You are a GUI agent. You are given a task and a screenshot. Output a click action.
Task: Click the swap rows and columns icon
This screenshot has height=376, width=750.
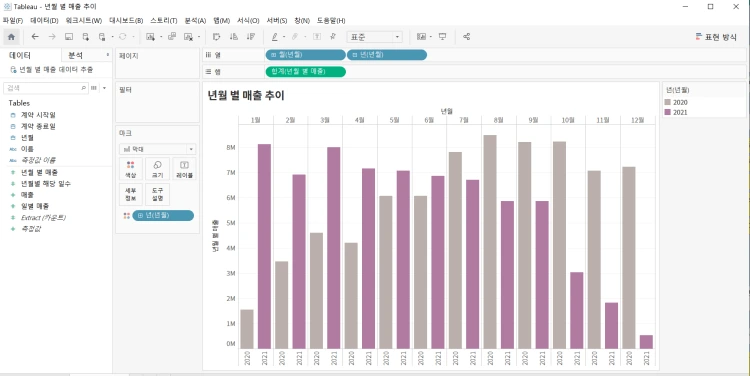[217, 36]
